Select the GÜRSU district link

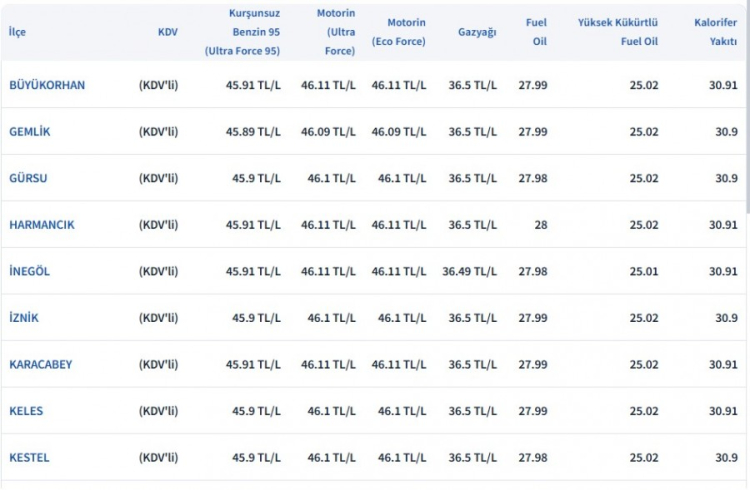[x=28, y=178]
